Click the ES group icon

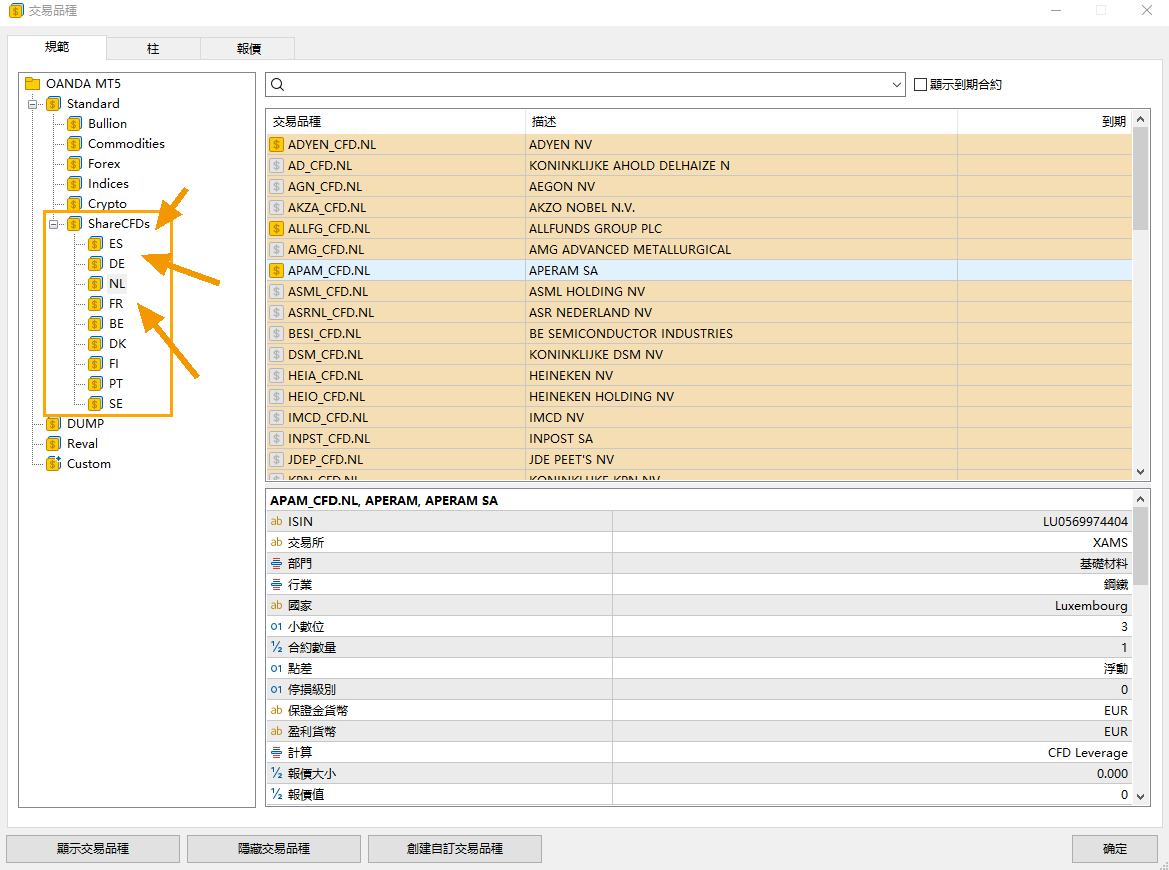tap(95, 244)
